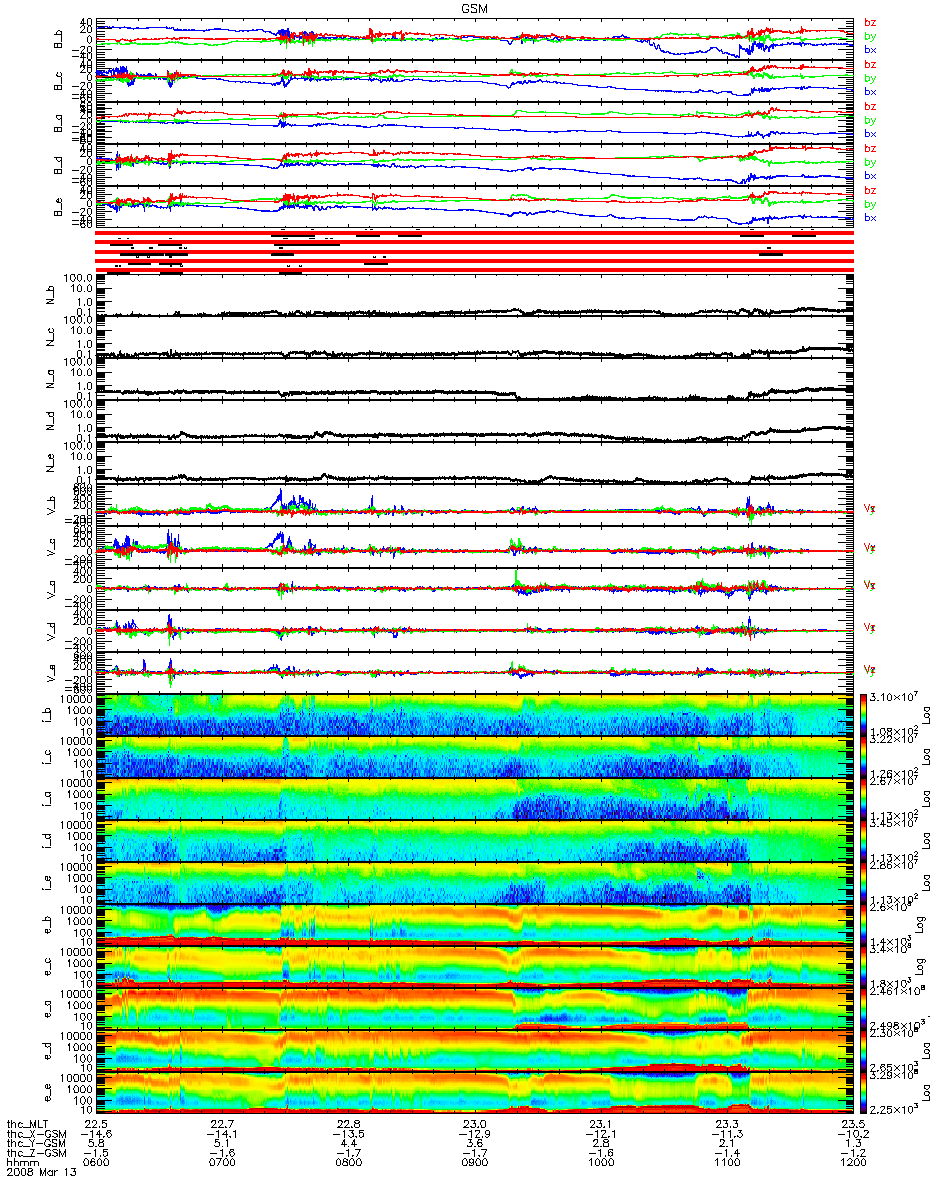Screen dimensions: 930x1200
Task: Click the 1200 time tick label
Action: coord(852,1164)
